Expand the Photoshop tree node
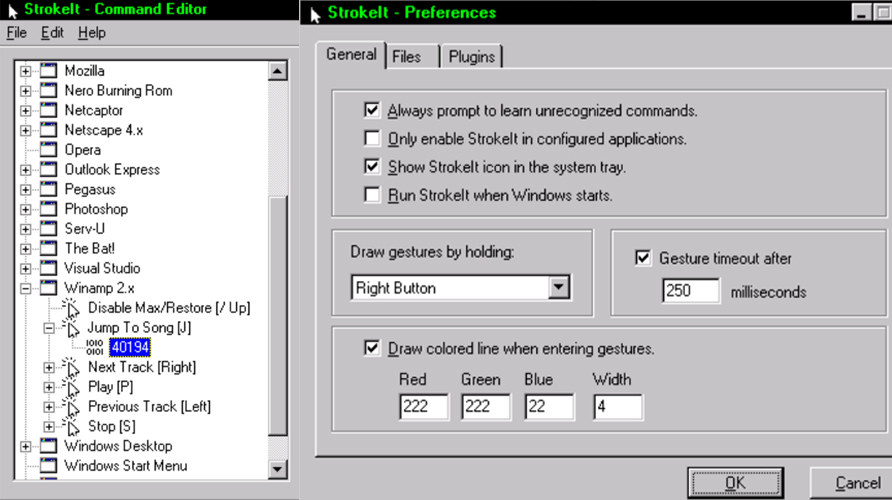The image size is (892, 500). (26, 209)
